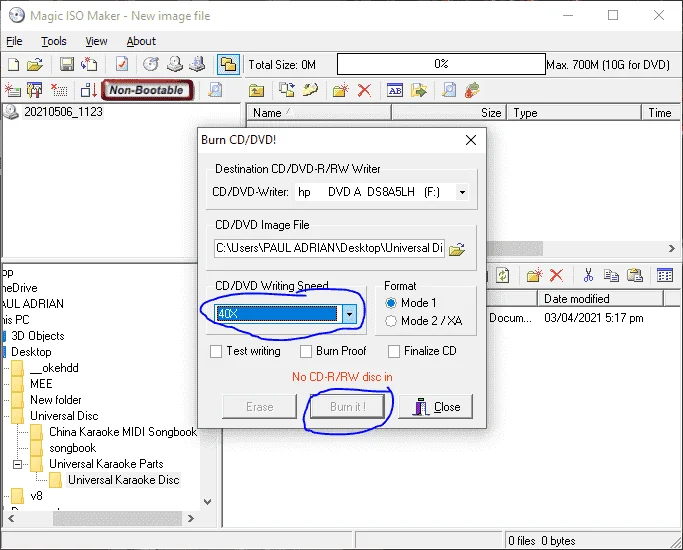Click the folder tree horizontal scrollbar thumb
683x550 pixels.
pos(117,518)
